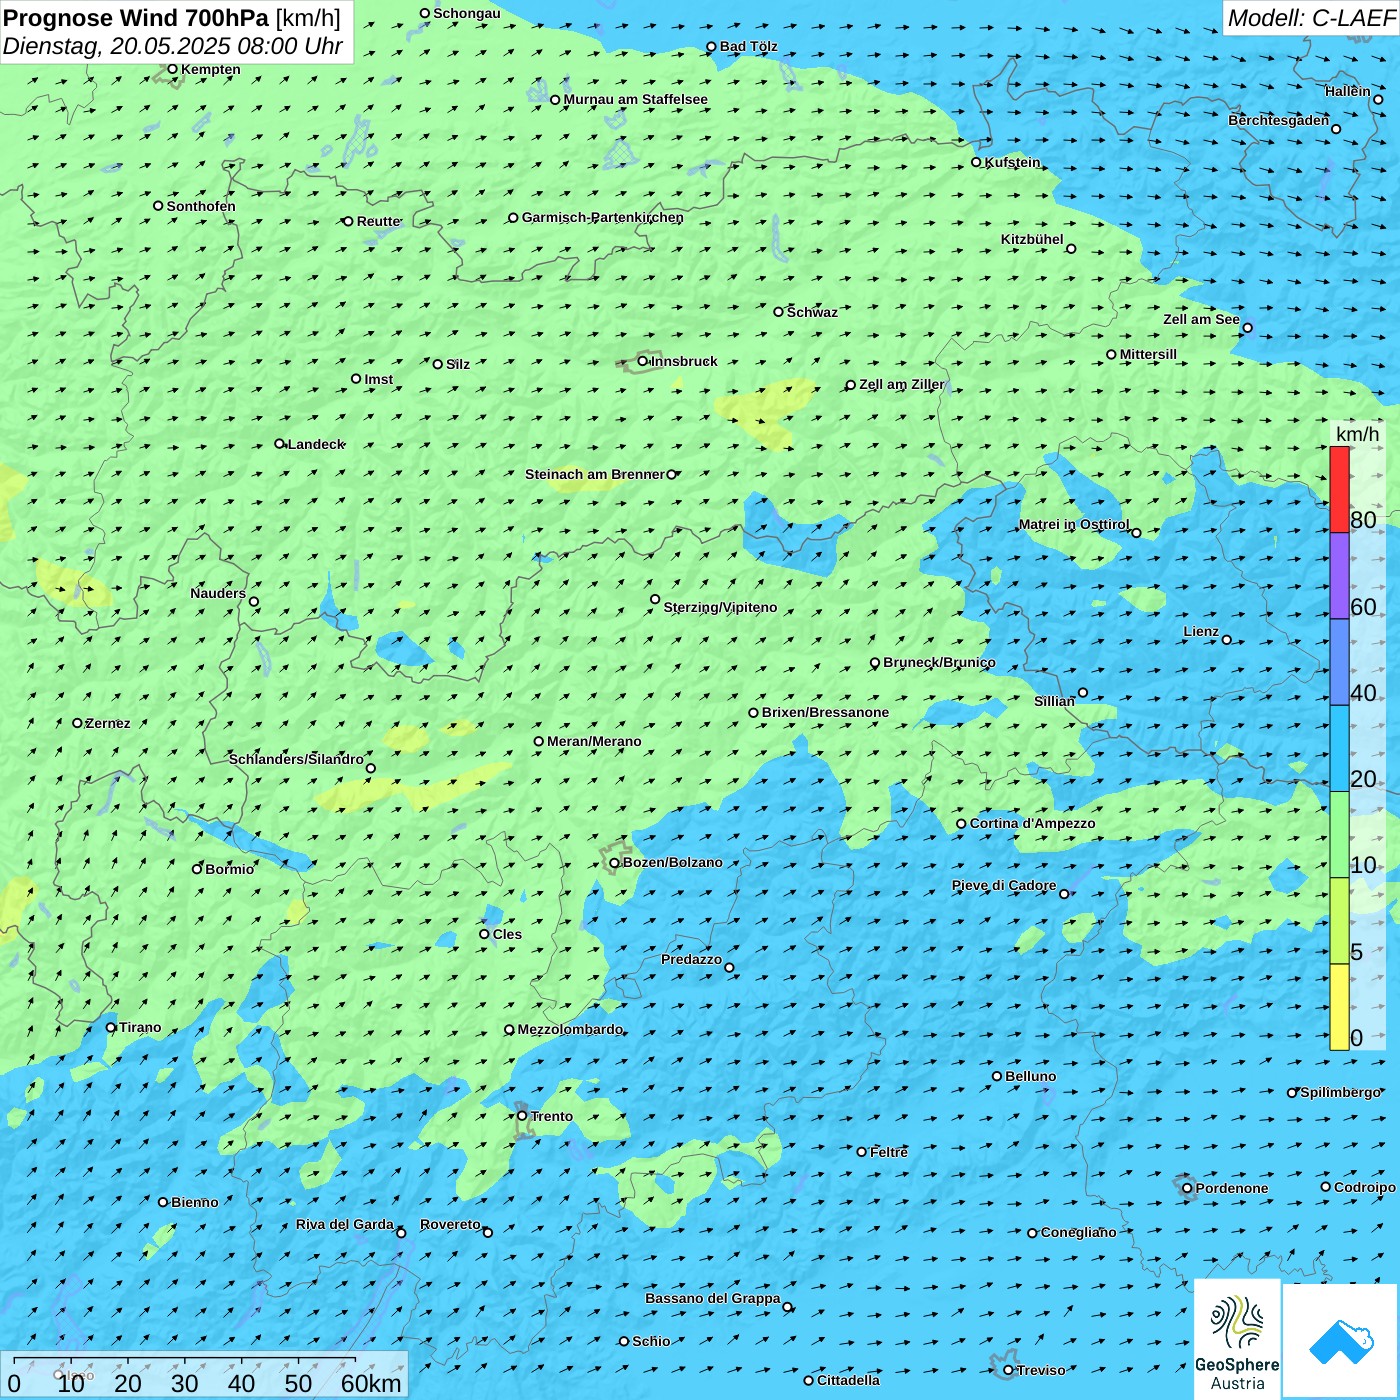Click the 'Prognose Wind 700hPa' title
The width and height of the screenshot is (1400, 1400).
(x=137, y=18)
